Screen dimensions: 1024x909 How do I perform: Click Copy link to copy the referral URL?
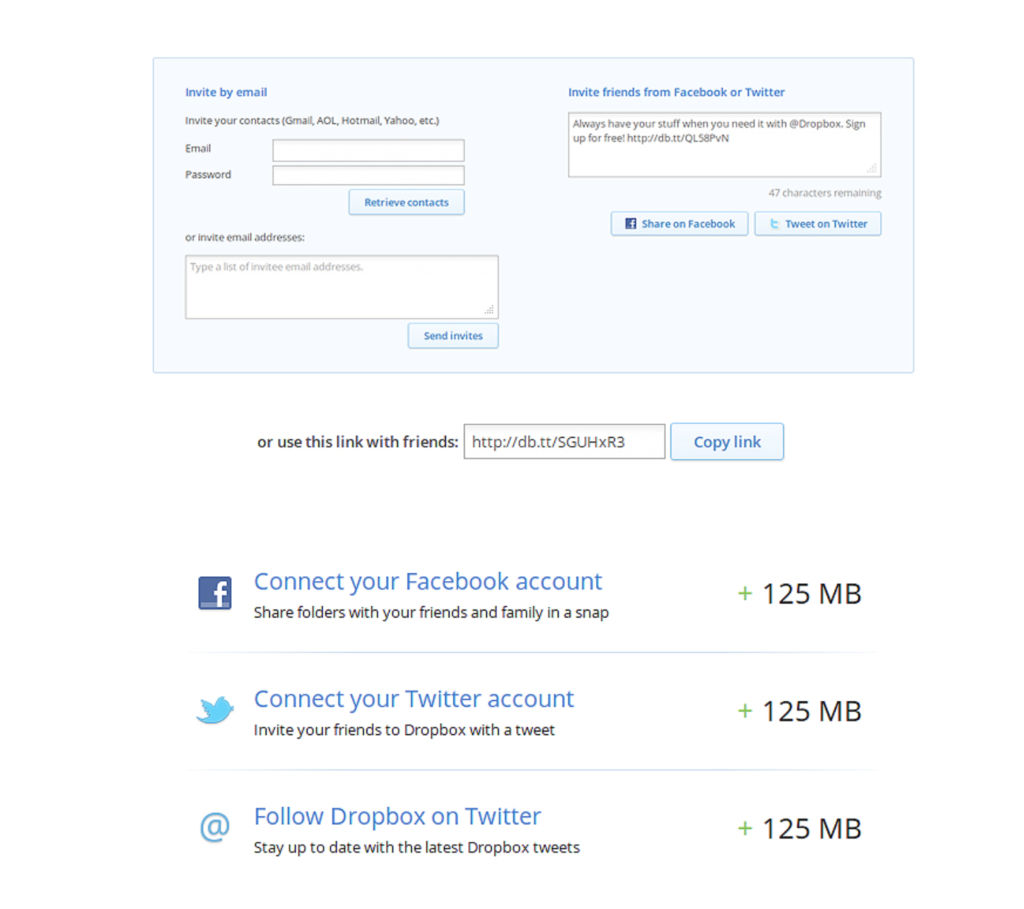click(727, 441)
